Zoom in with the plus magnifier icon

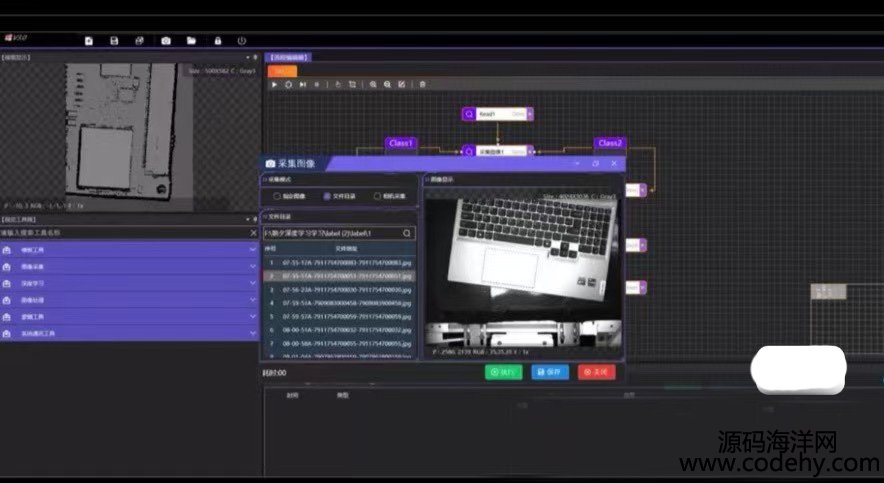(x=373, y=85)
